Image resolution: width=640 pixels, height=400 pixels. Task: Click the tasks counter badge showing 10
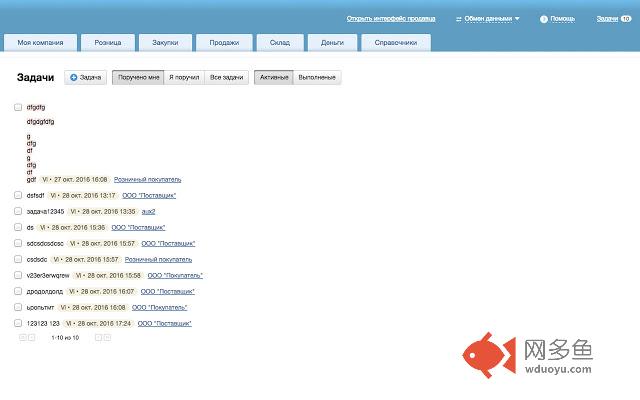point(626,19)
